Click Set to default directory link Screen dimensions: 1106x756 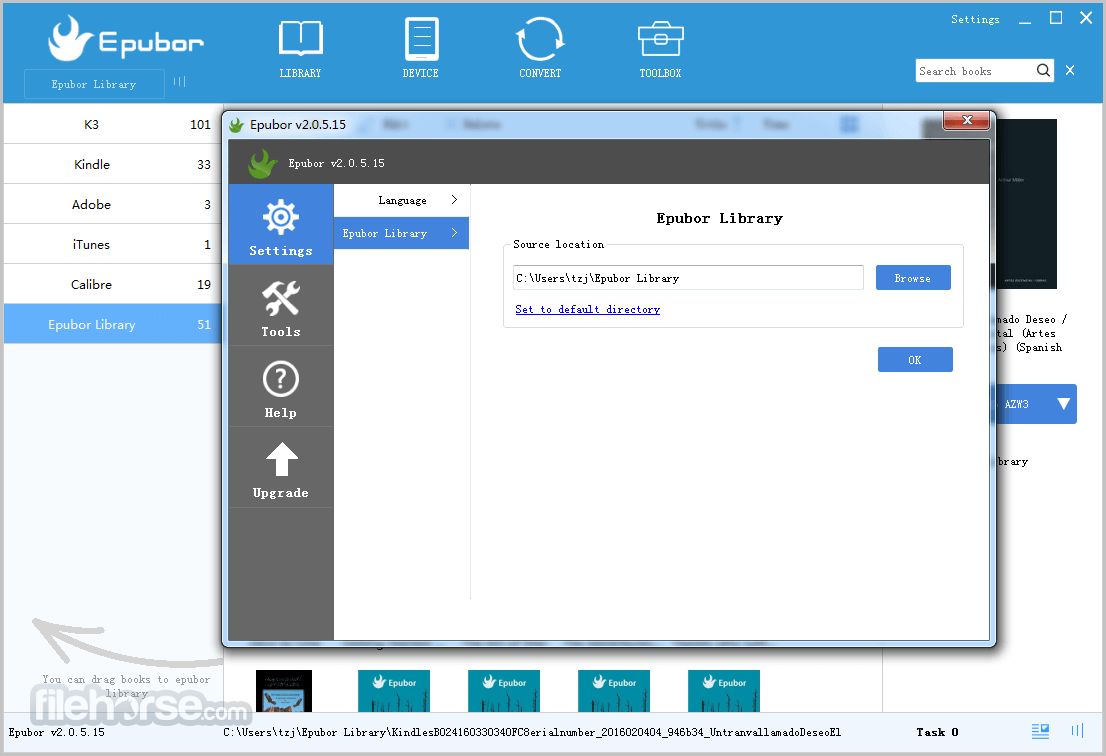588,310
